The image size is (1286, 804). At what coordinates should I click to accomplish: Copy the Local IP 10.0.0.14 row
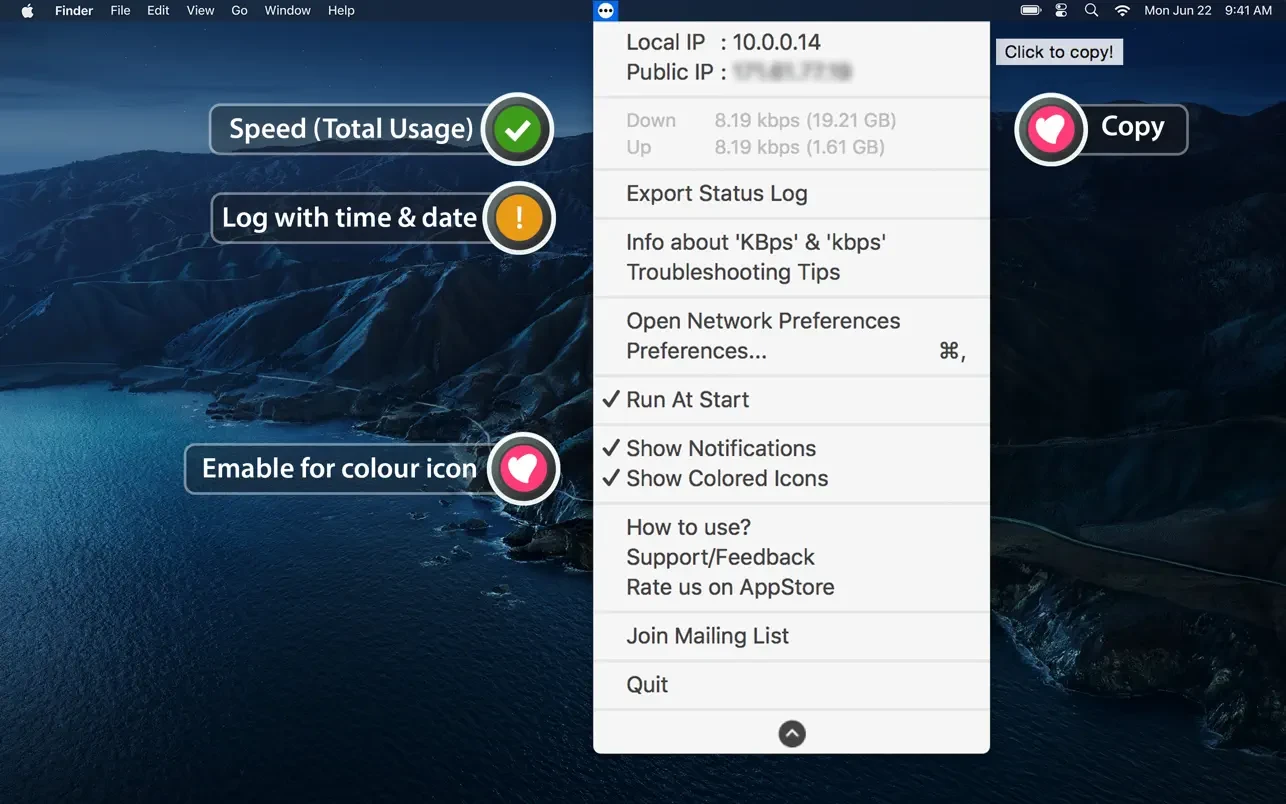point(791,42)
